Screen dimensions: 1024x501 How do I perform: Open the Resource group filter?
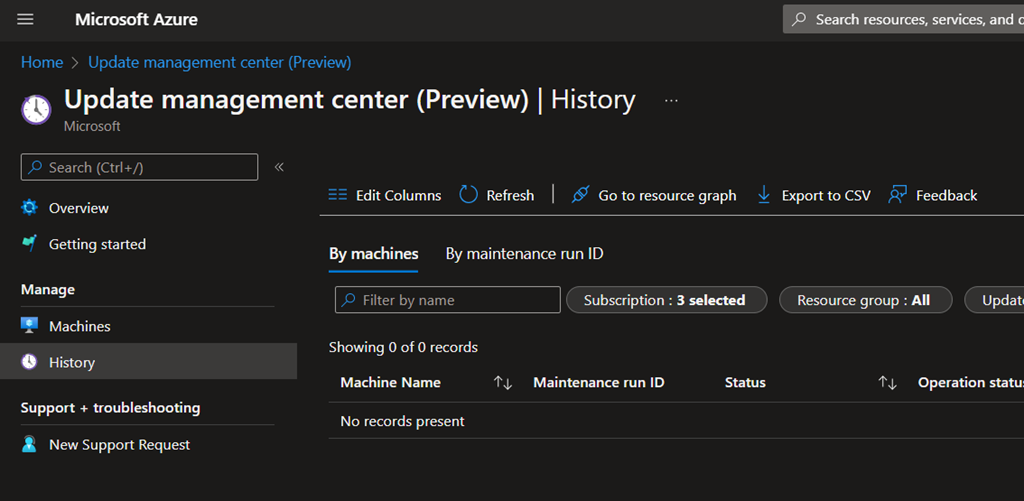pyautogui.click(x=863, y=300)
